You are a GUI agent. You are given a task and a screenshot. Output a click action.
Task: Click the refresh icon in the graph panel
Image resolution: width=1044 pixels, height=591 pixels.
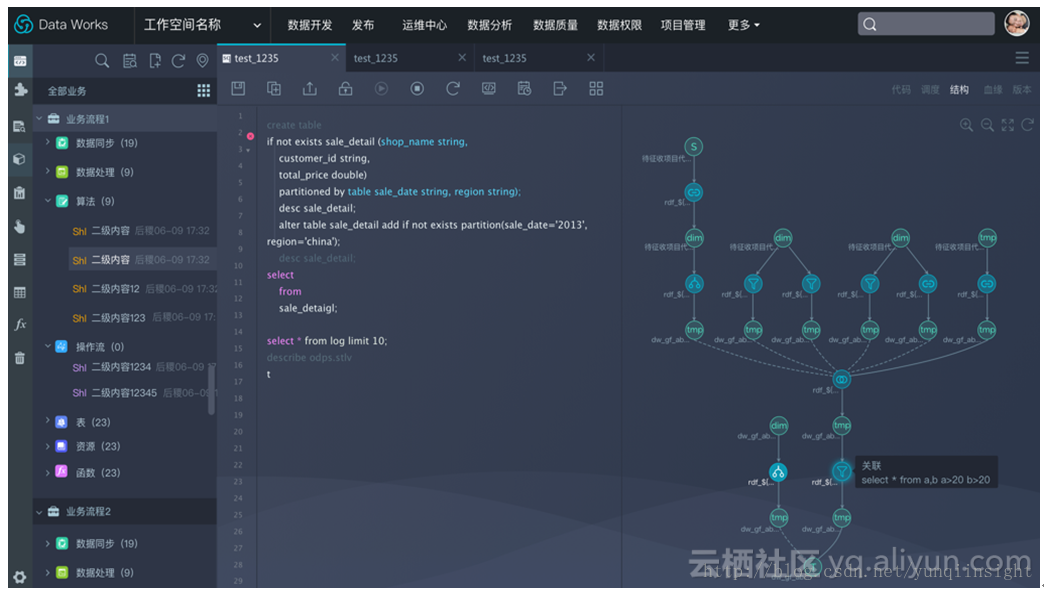click(x=1028, y=125)
